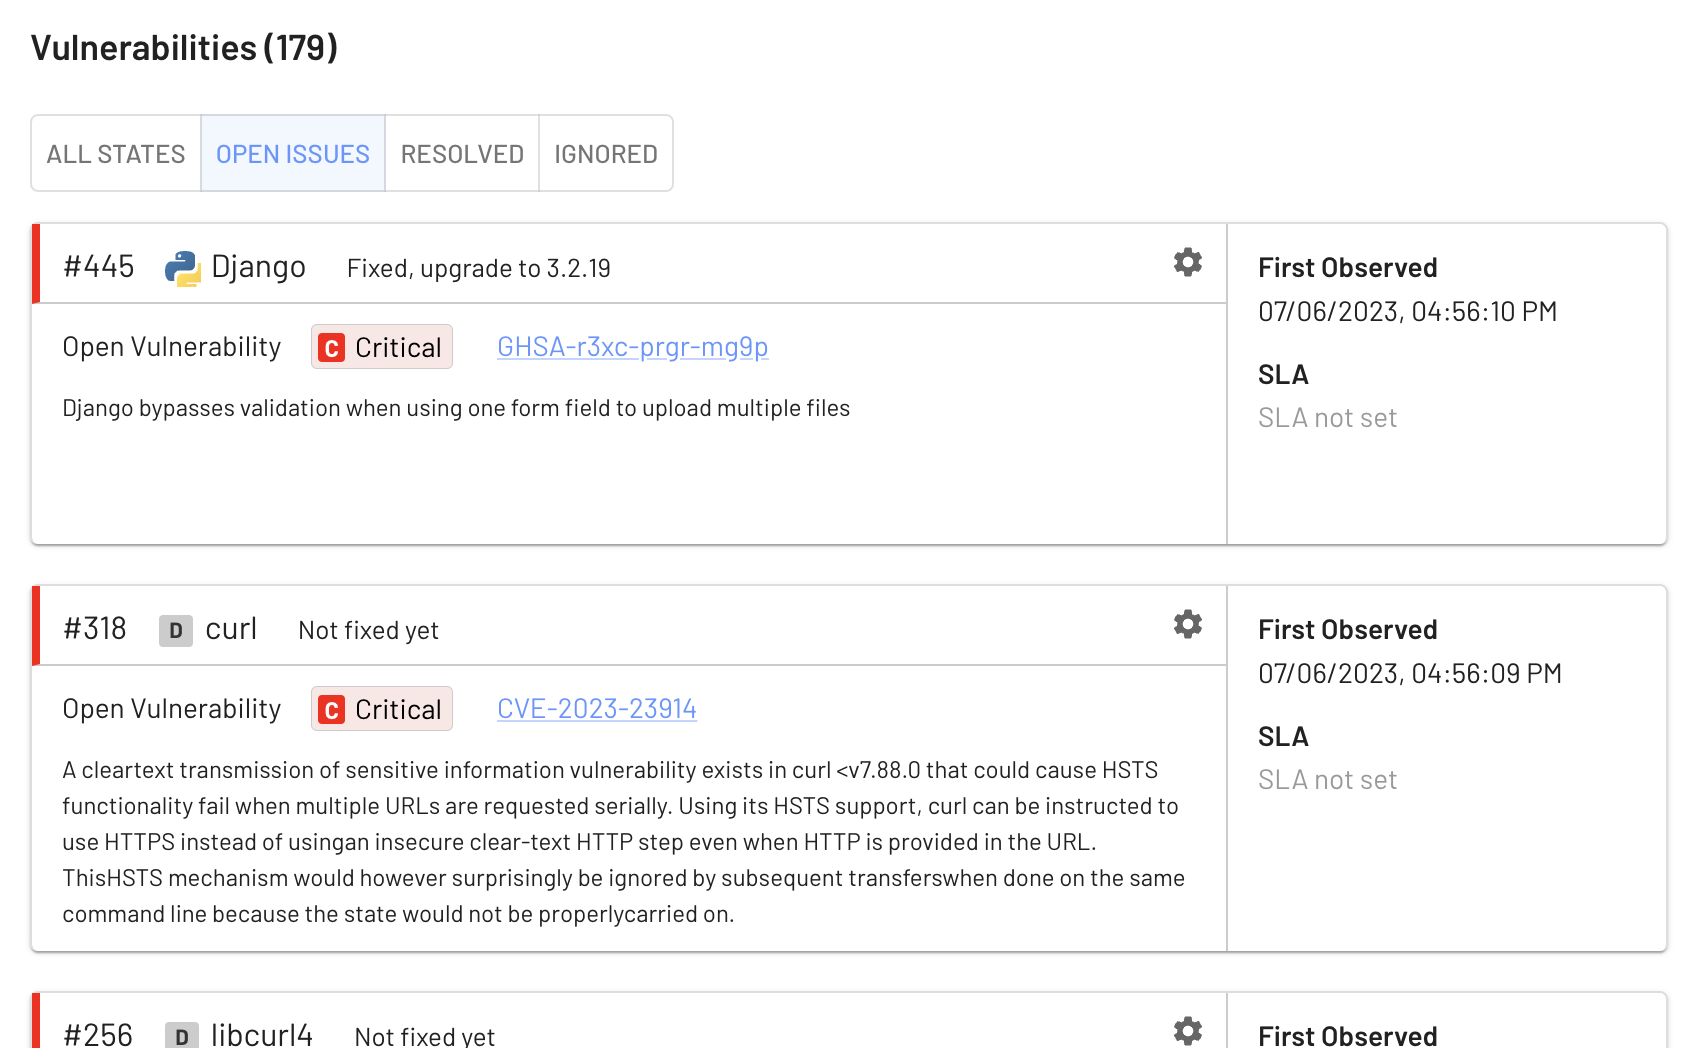Open the Ignored tab
Viewport: 1702px width, 1048px height.
pyautogui.click(x=606, y=153)
